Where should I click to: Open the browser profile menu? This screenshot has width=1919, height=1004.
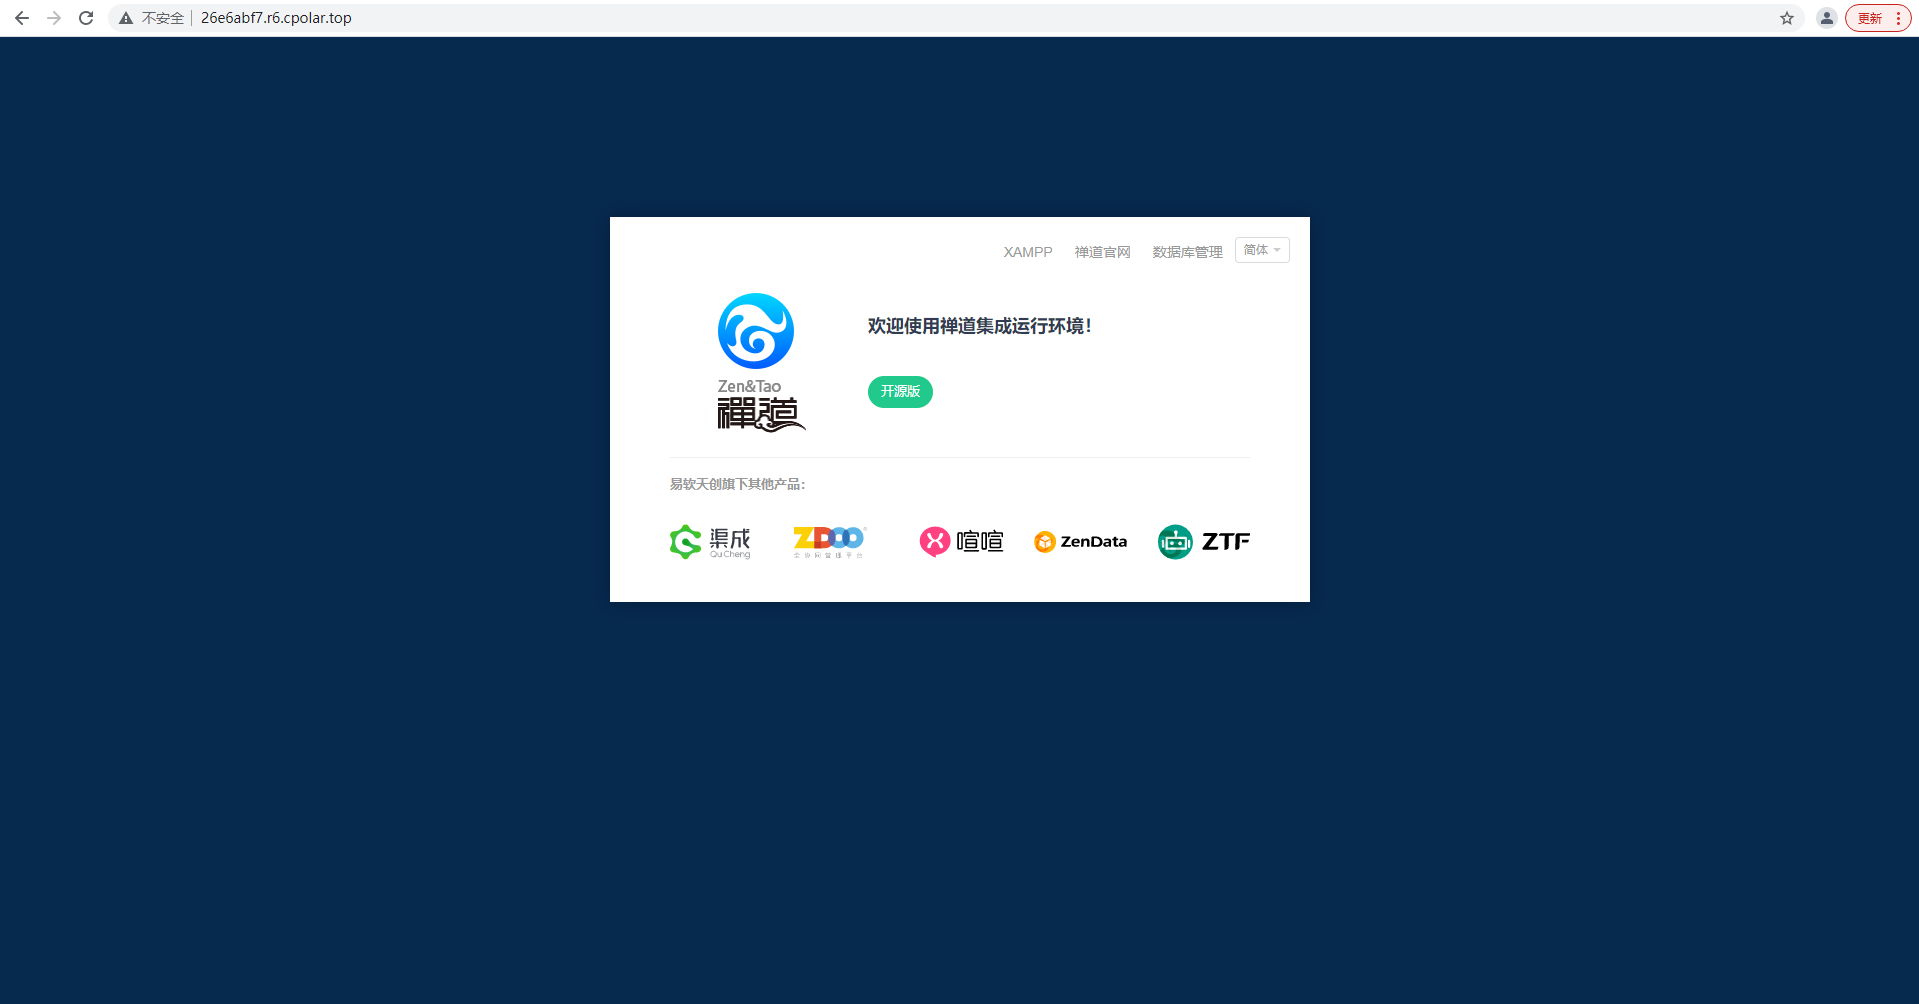point(1827,18)
